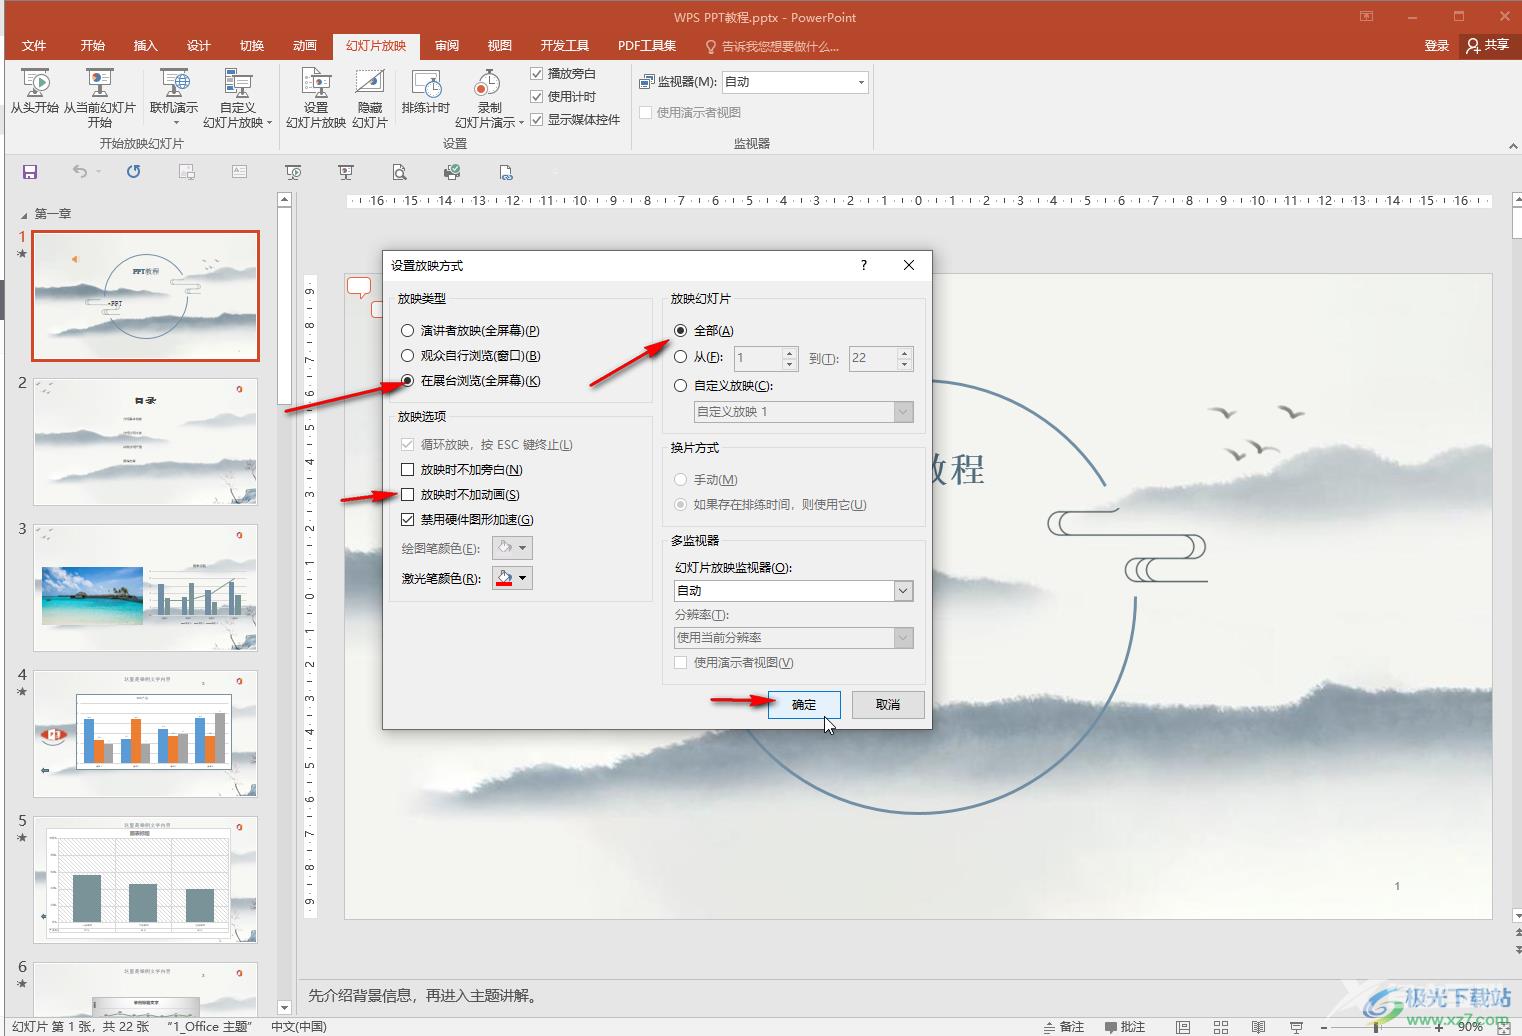Select 从(F) slide range radio button
This screenshot has height=1036, width=1522.
tap(680, 357)
